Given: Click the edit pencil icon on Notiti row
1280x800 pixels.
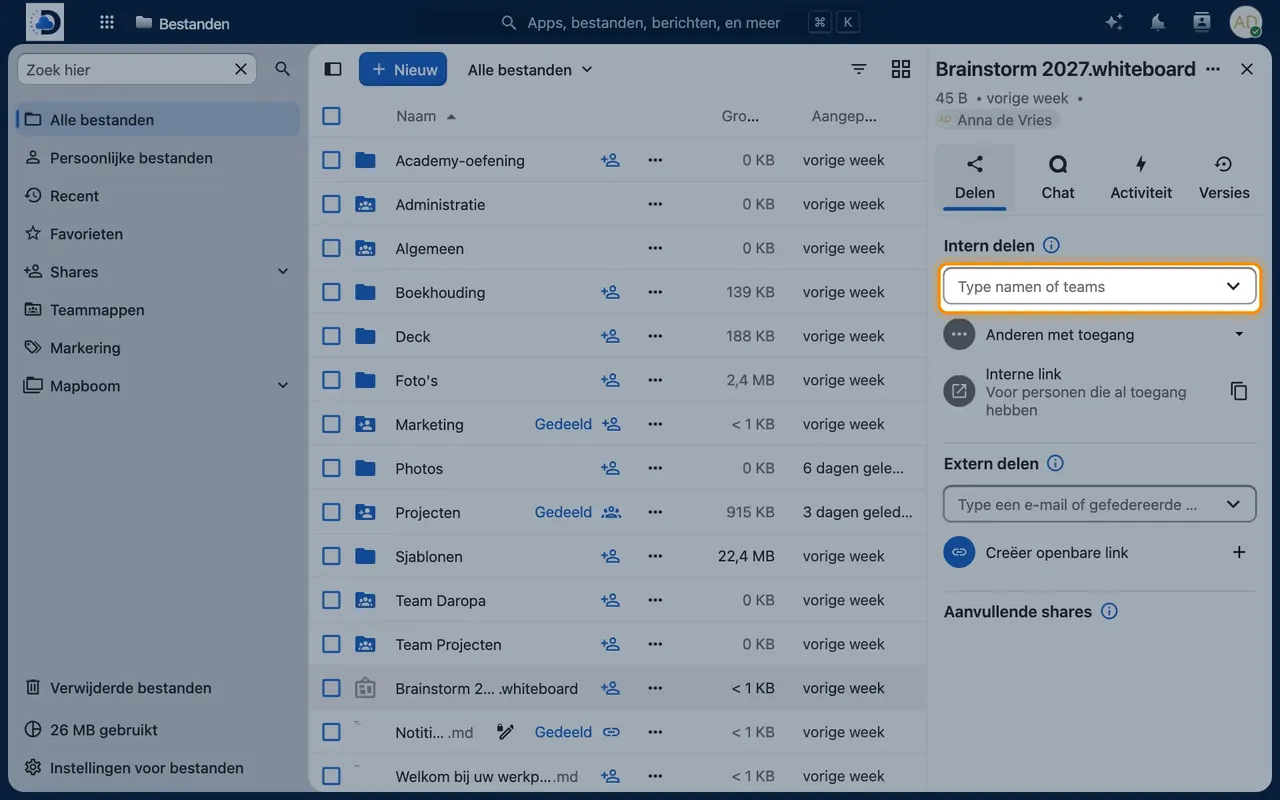Looking at the screenshot, I should click(x=505, y=732).
